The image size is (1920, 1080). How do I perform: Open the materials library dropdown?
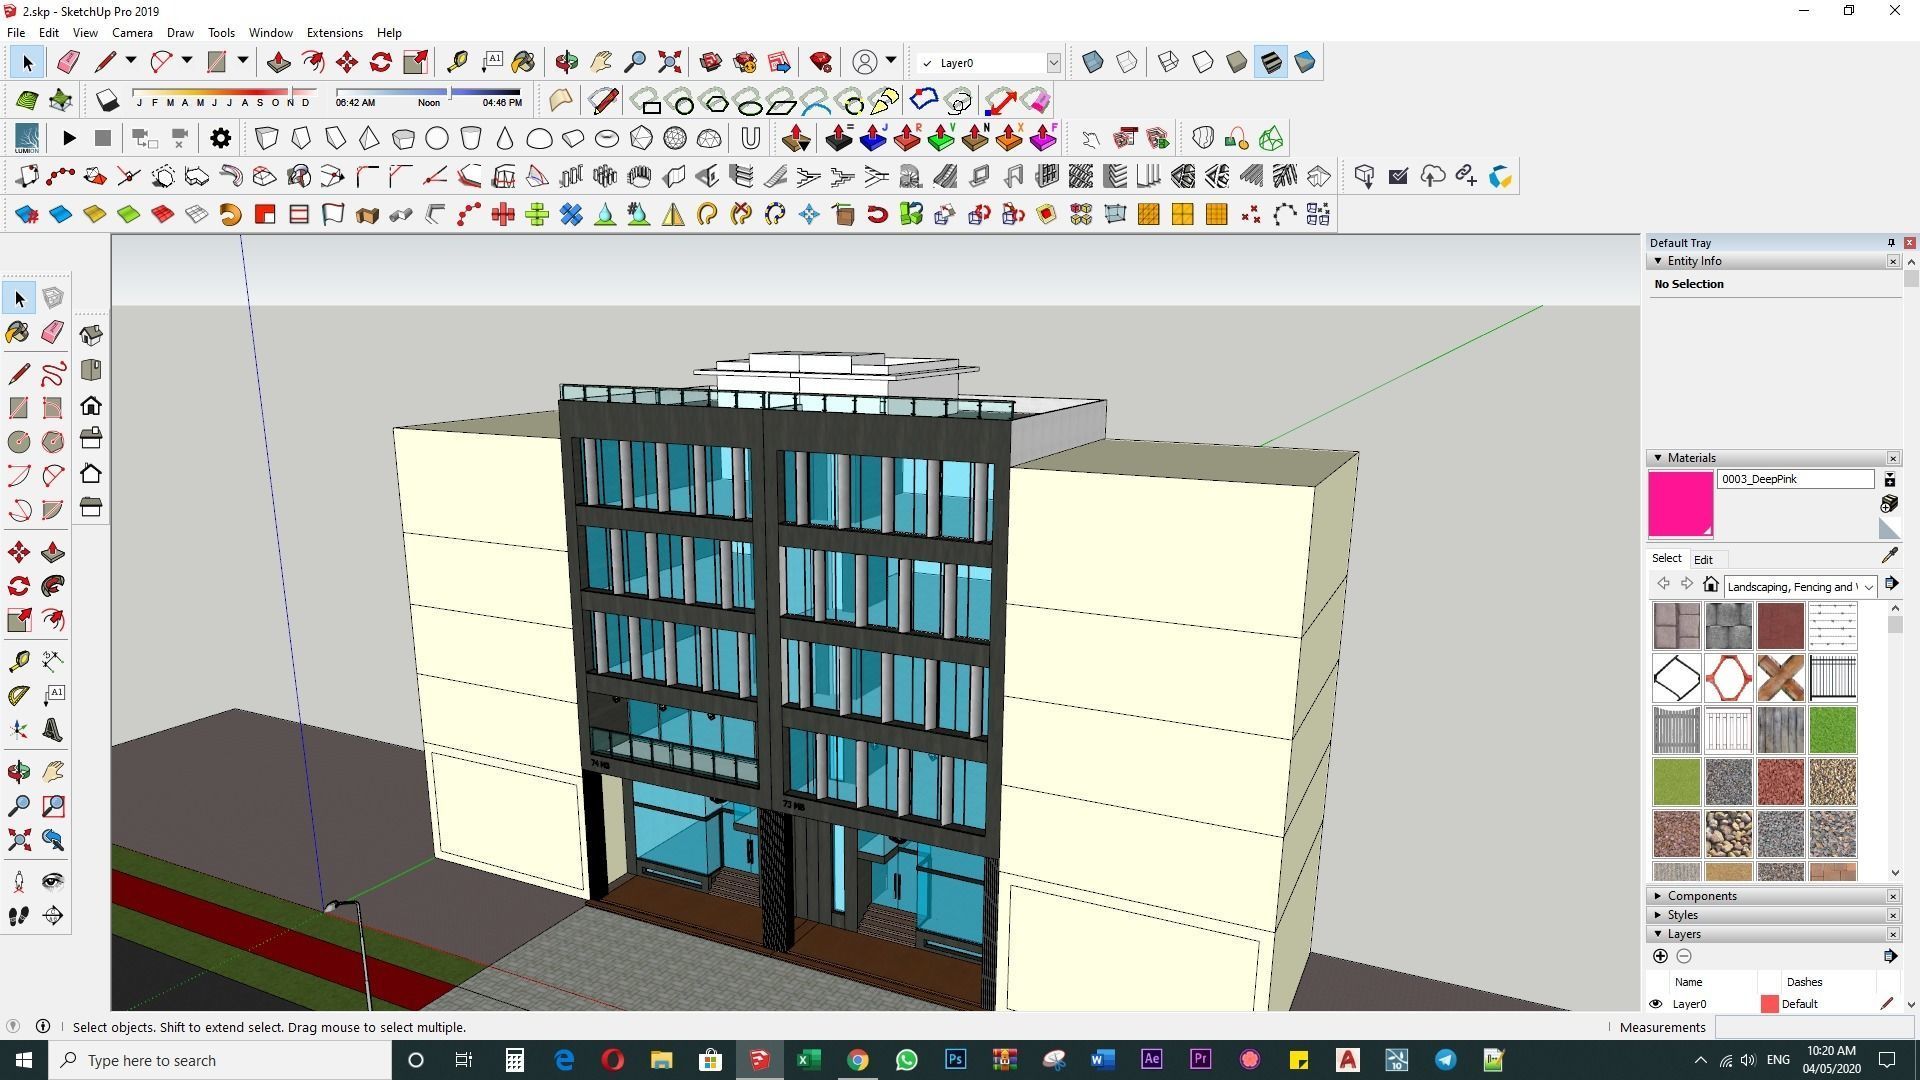[1869, 587]
